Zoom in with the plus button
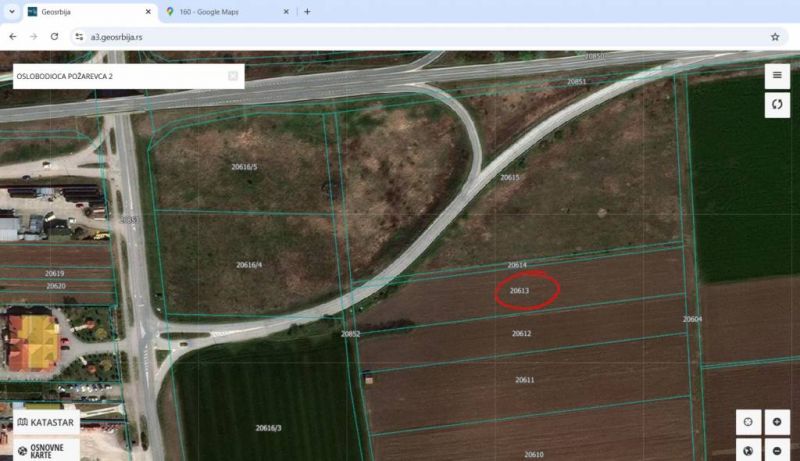The image size is (800, 461). coord(777,422)
